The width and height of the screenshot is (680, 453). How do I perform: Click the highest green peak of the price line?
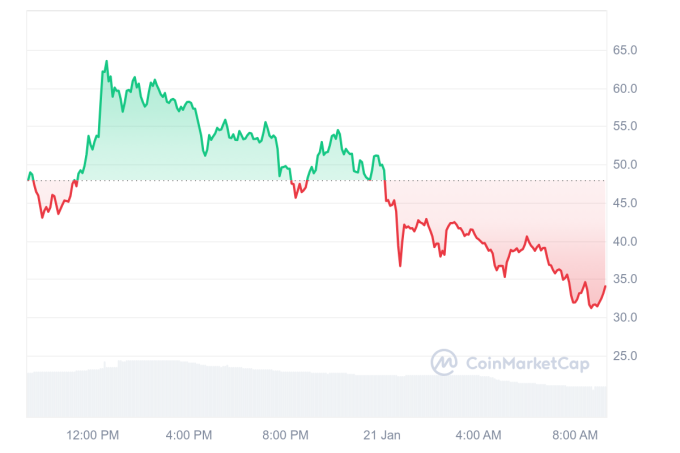coord(106,61)
